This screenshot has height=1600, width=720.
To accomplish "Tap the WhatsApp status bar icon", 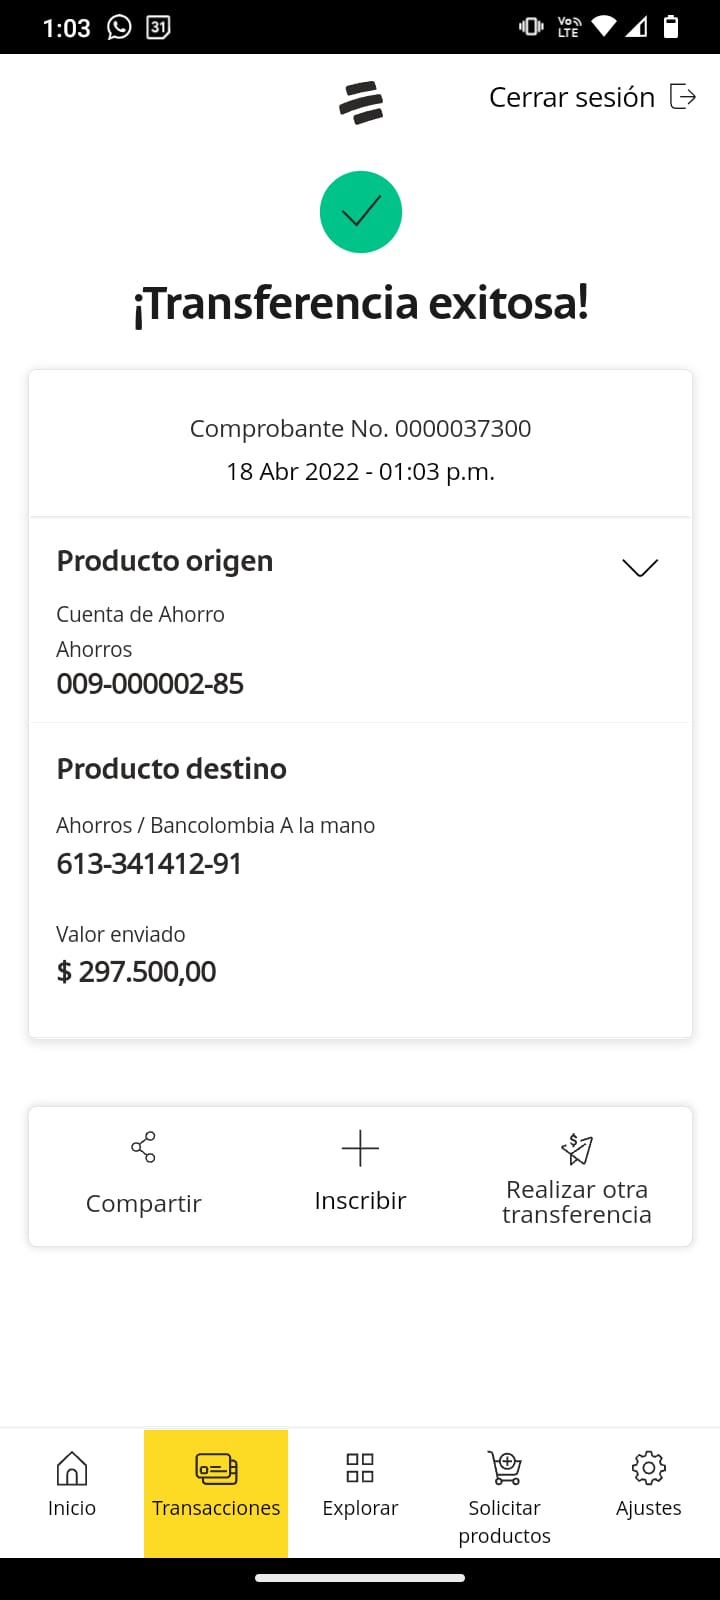I will click(119, 27).
